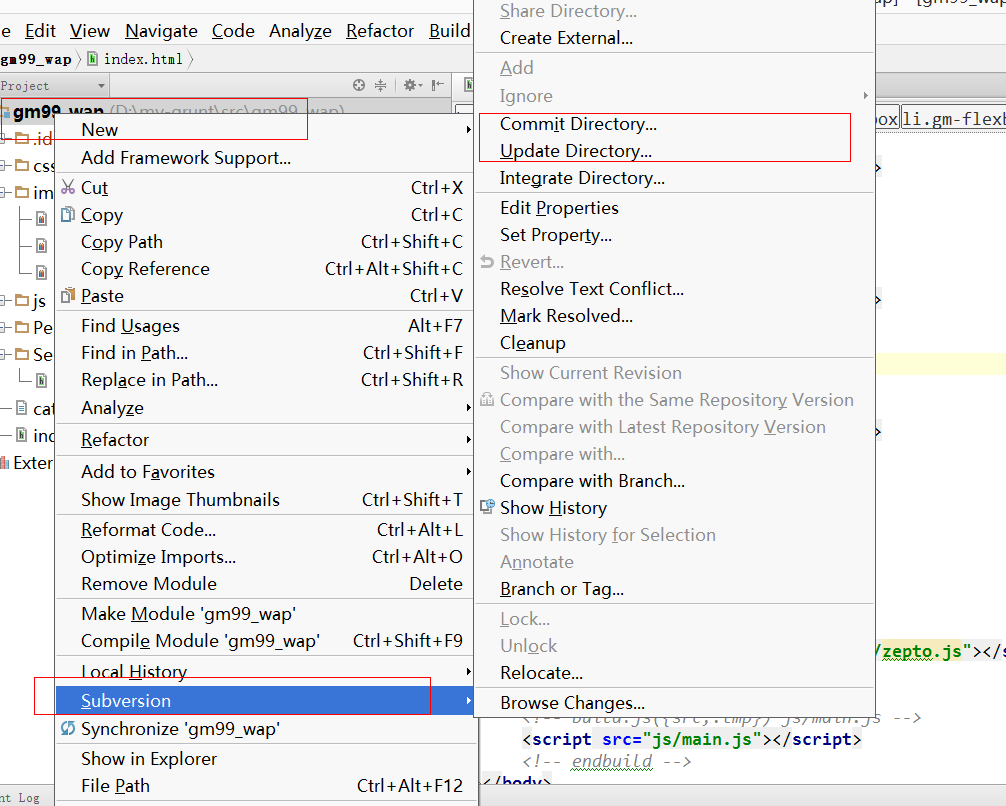The width and height of the screenshot is (1006, 806).
Task: Select Add Framework Support...
Action: click(265, 158)
